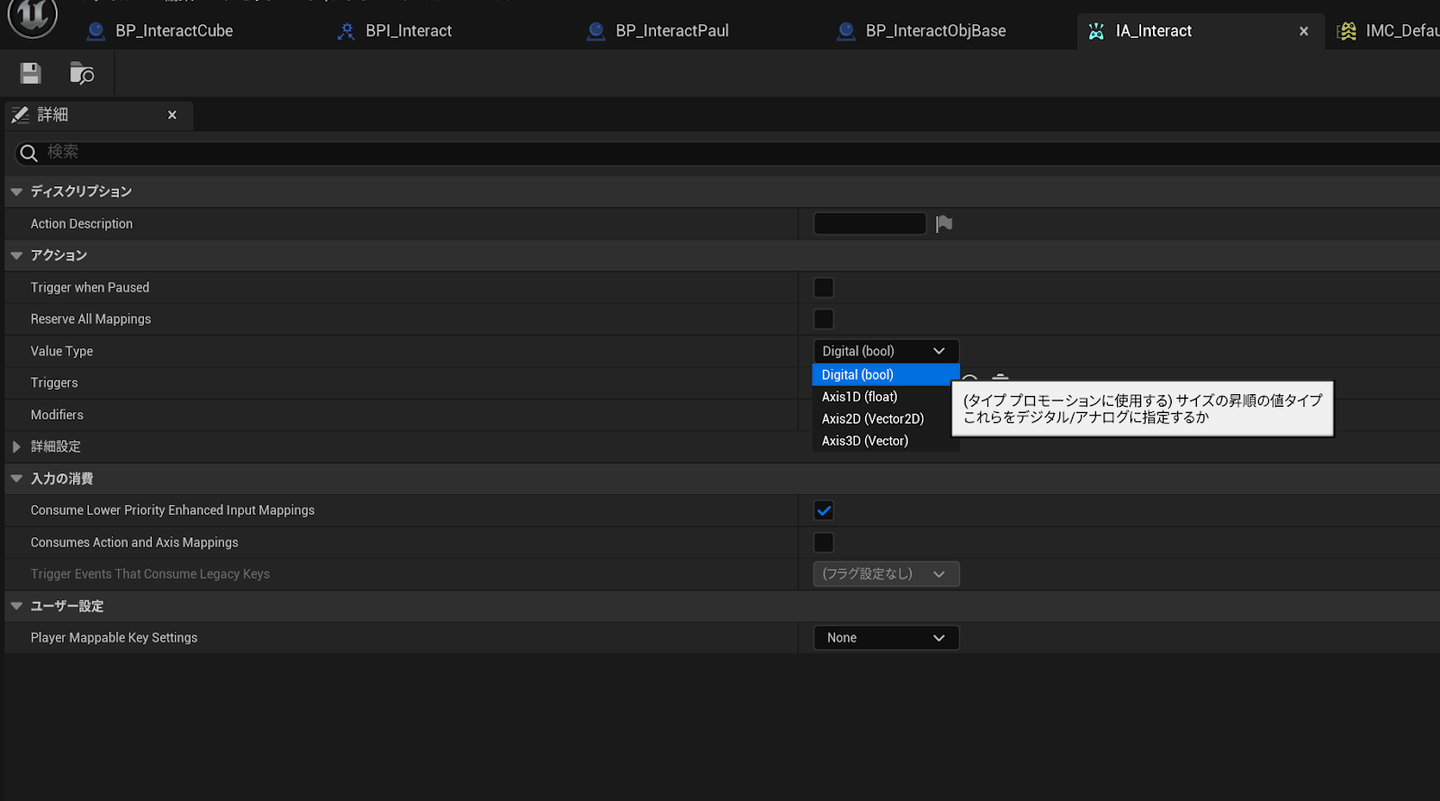
Task: Select the BP_InteractObjBase tab
Action: tap(922, 31)
